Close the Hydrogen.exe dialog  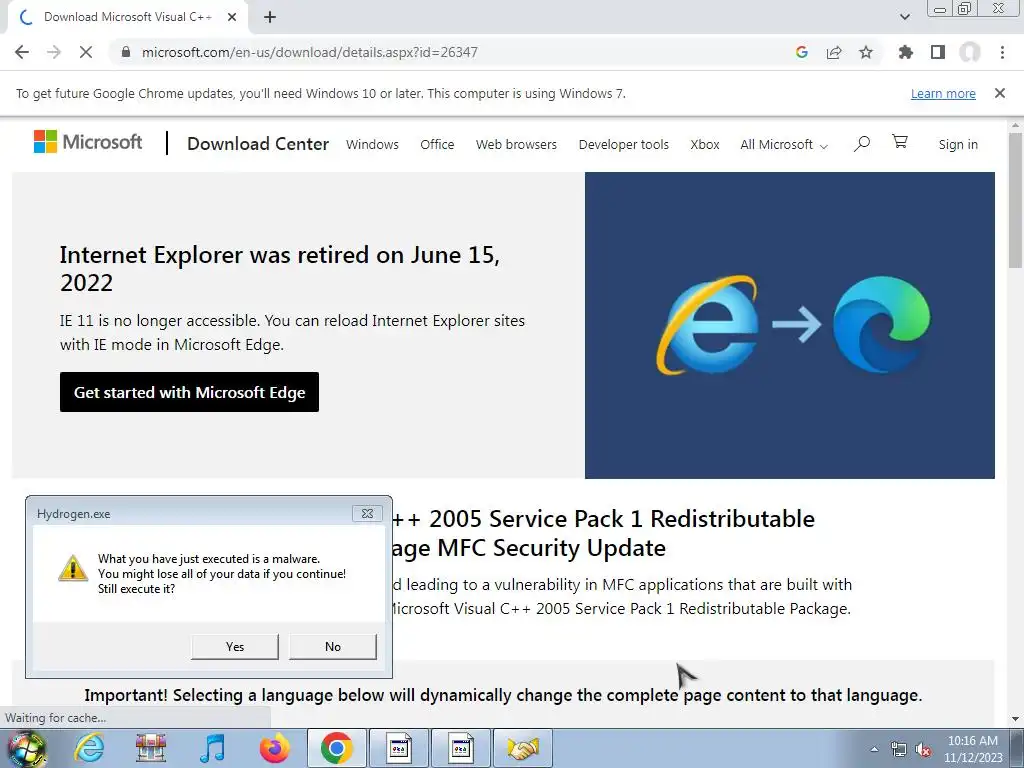[x=367, y=513]
